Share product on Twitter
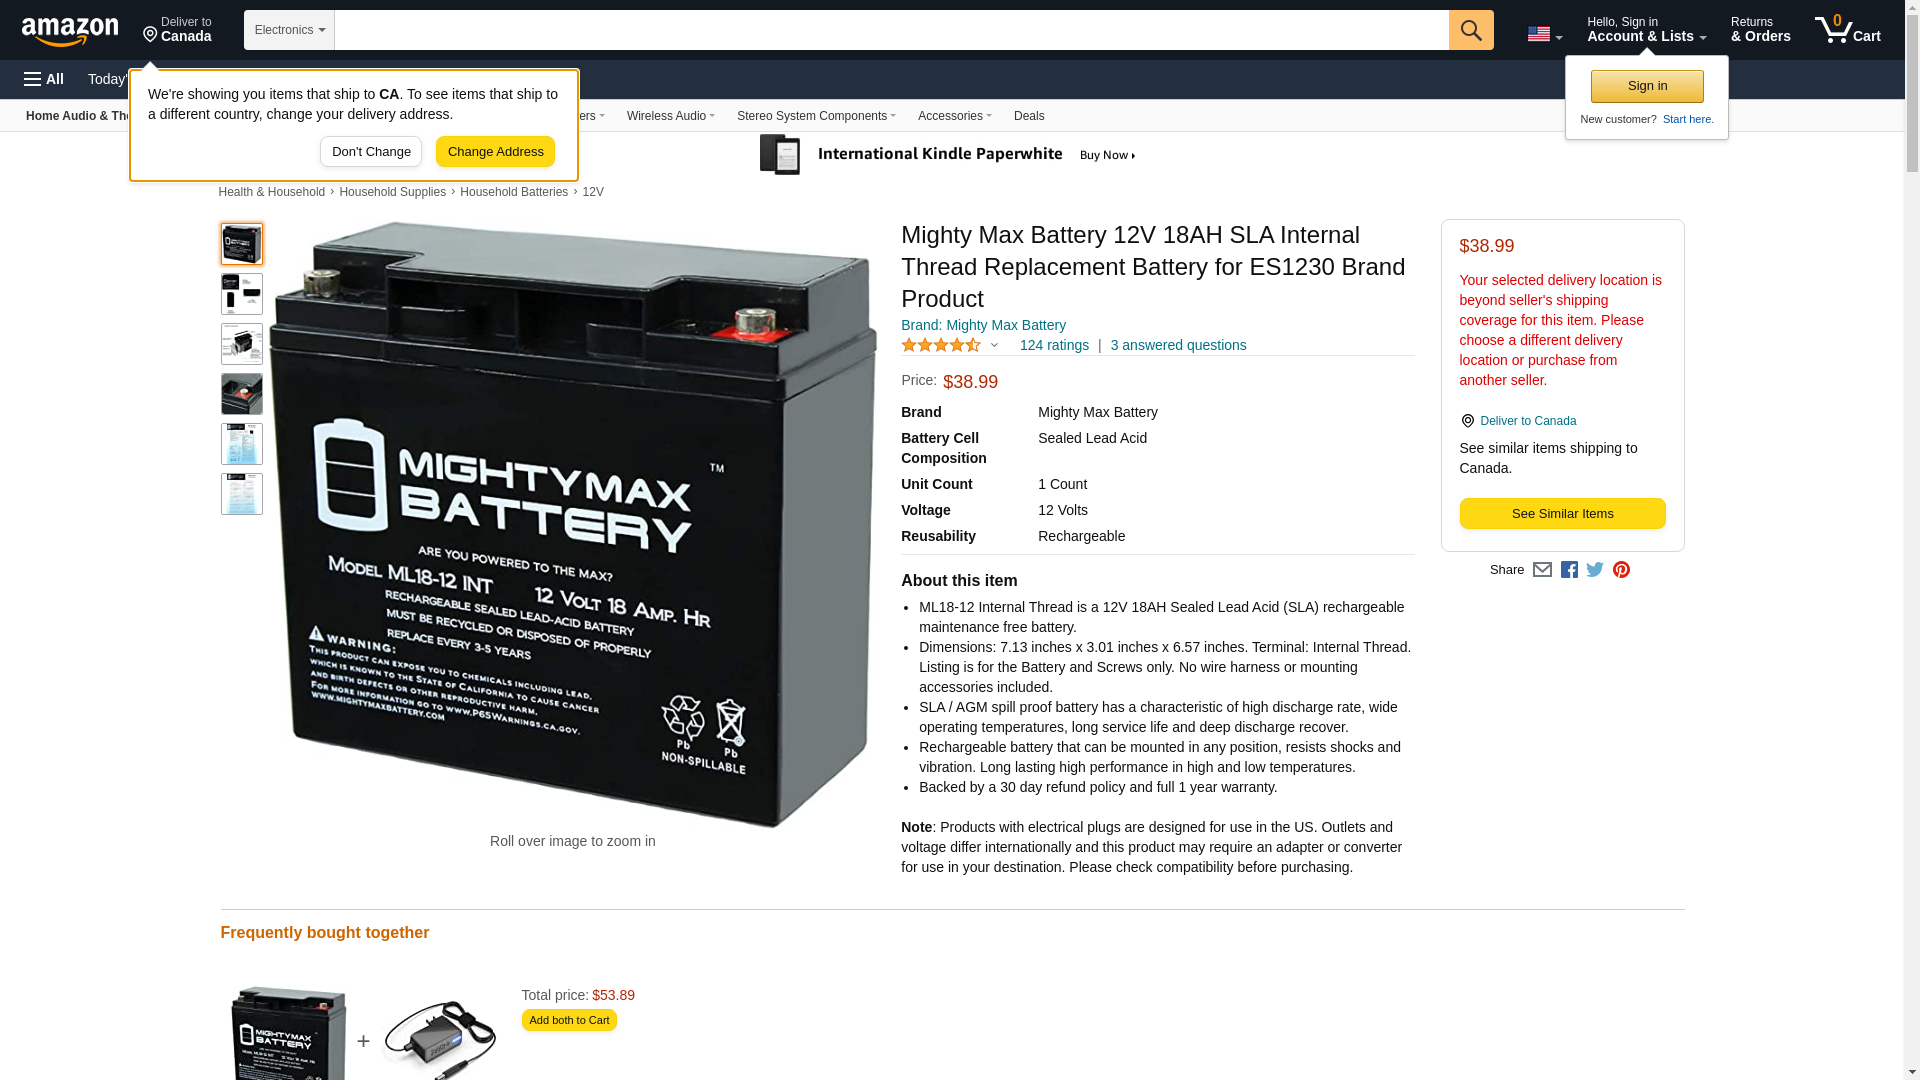 pos(1595,570)
